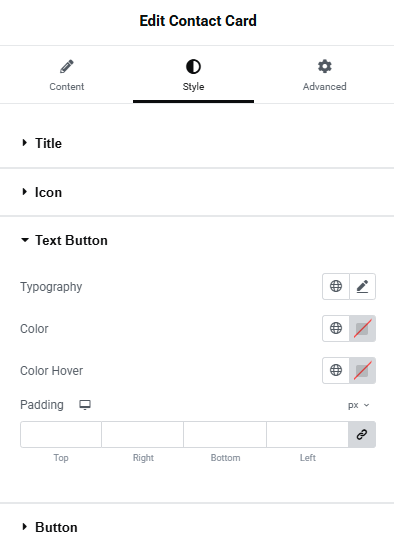Switch to the Advanced tab
This screenshot has width=394, height=554.
click(x=324, y=75)
